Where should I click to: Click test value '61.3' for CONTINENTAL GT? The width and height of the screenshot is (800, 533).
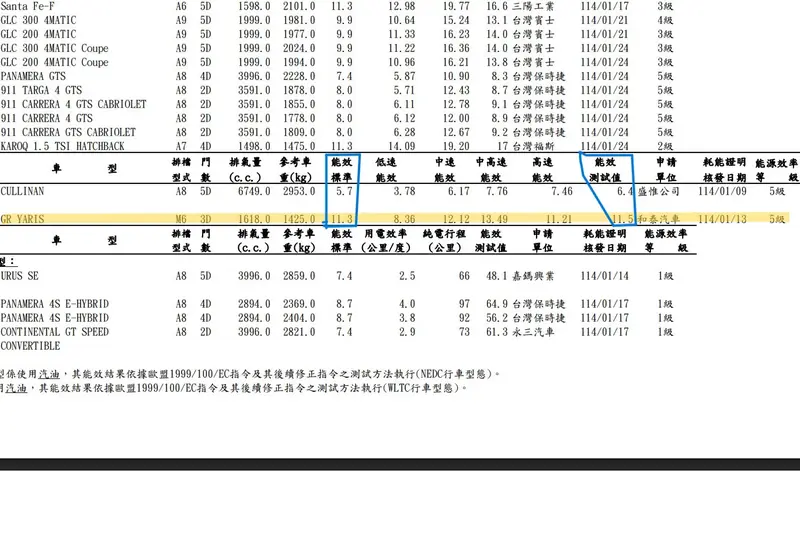(497, 332)
